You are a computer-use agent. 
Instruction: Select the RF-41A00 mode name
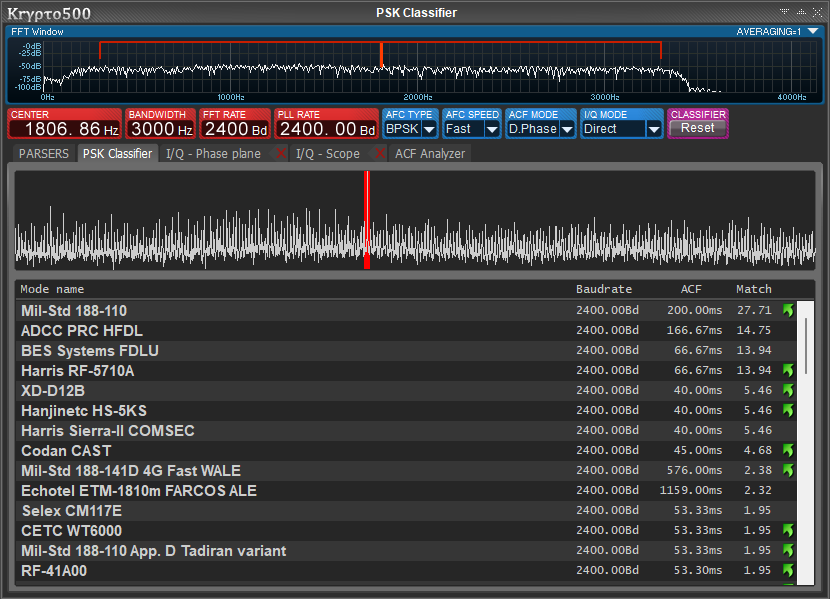54,570
